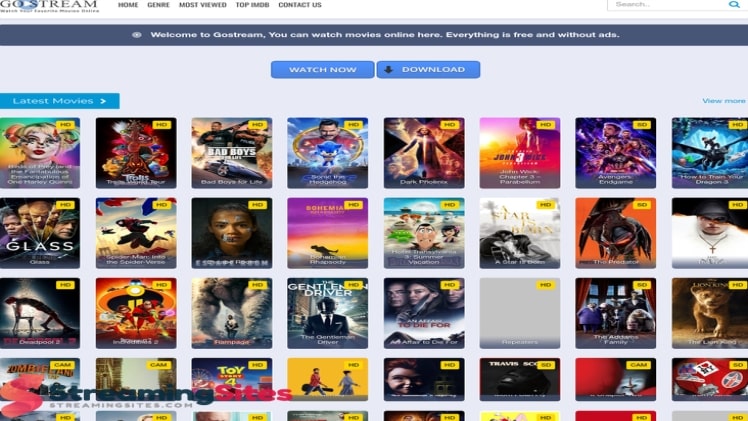This screenshot has height=421, width=748.
Task: Open the Home menu item
Action: click(128, 5)
